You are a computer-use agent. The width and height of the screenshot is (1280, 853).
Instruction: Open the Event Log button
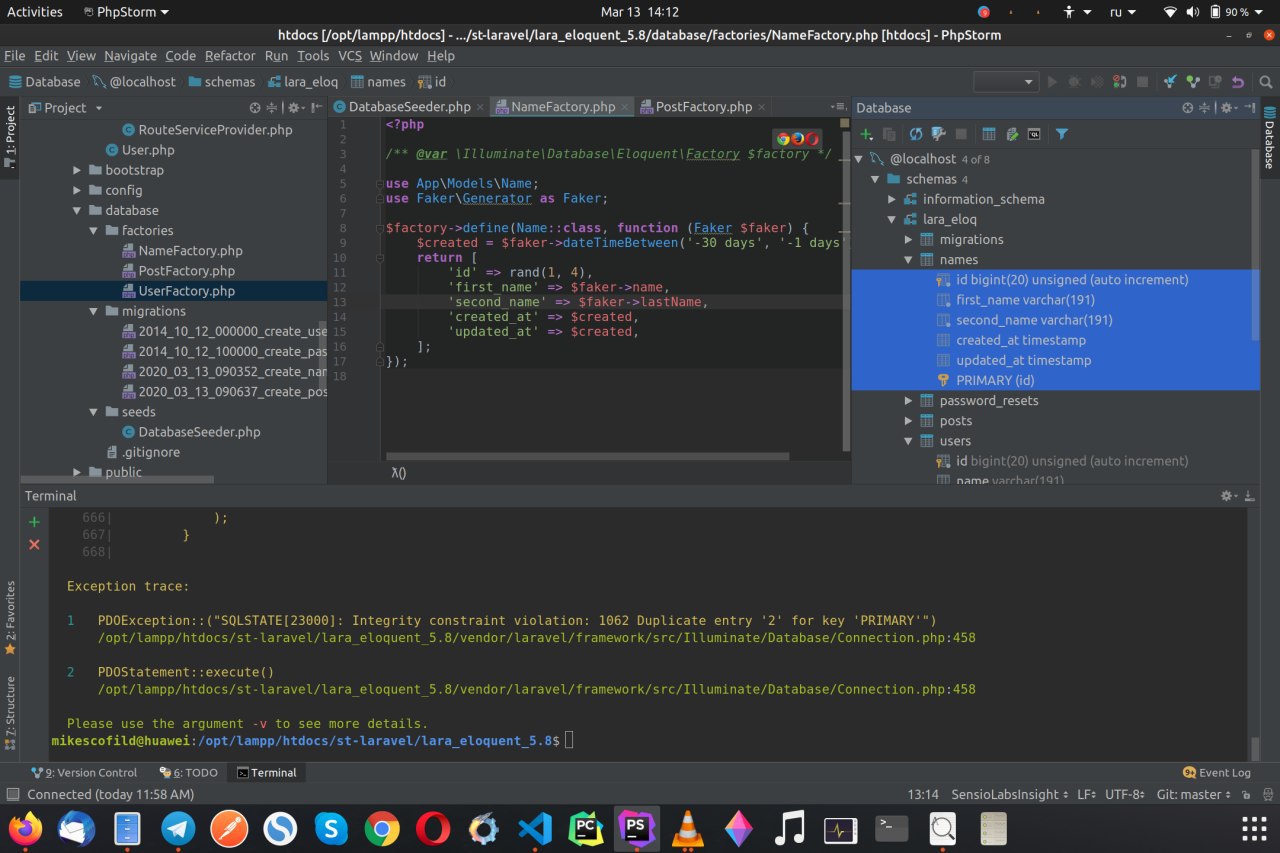(1216, 772)
